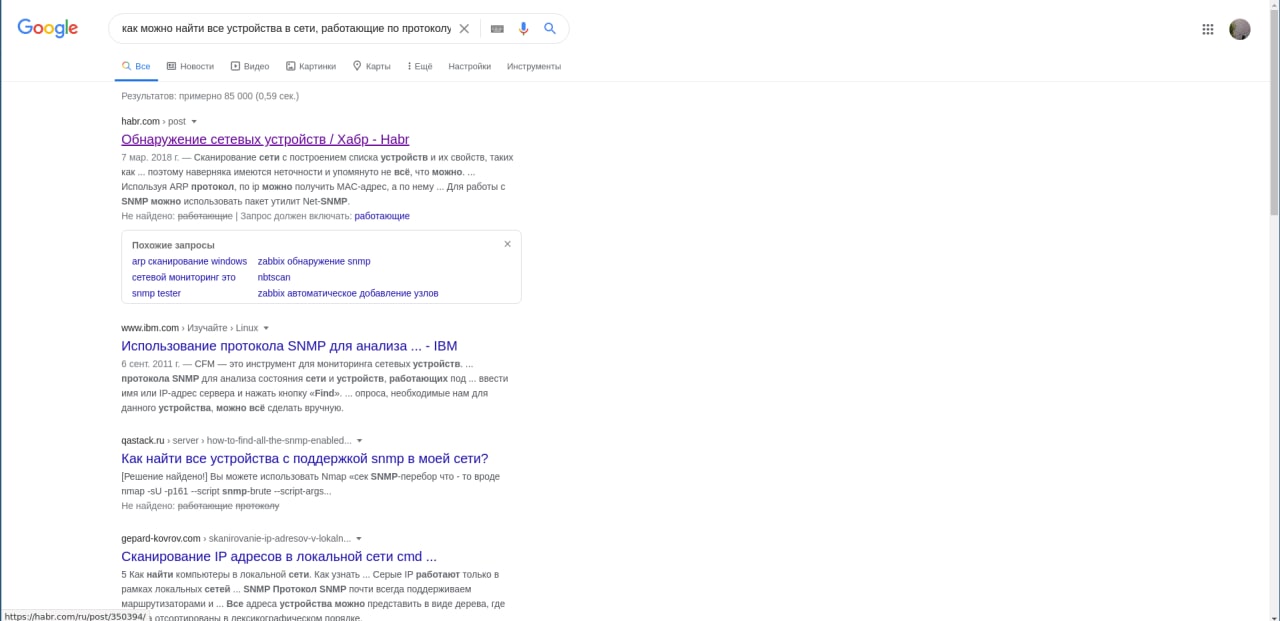The image size is (1280, 621).
Task: Open result Как найти все устройства с поддержкой snmp
Action: 305,459
